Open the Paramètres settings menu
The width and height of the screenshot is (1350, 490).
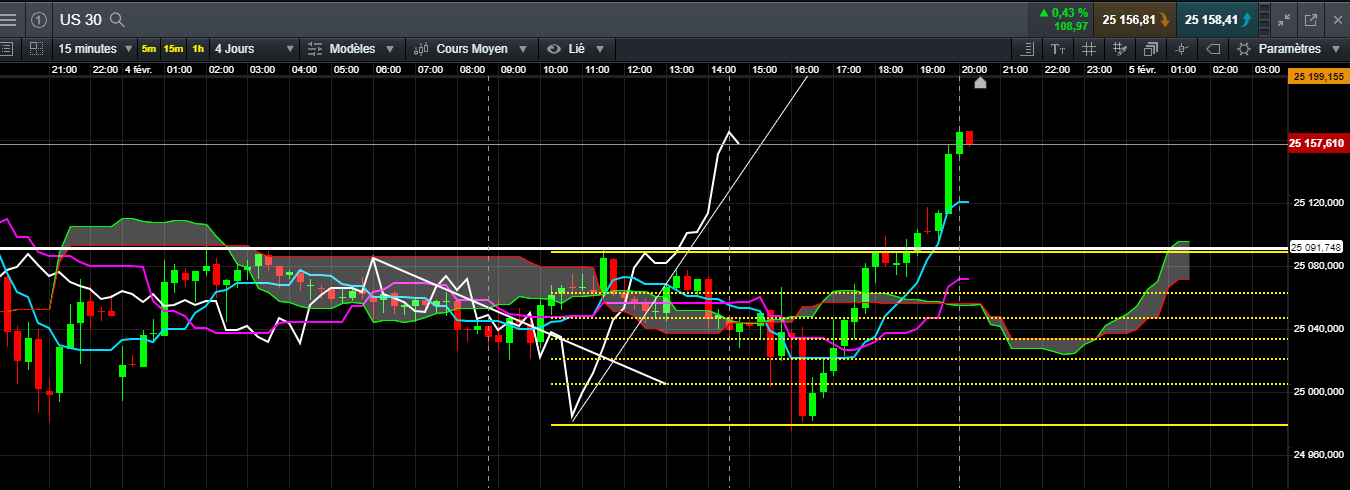[1289, 49]
